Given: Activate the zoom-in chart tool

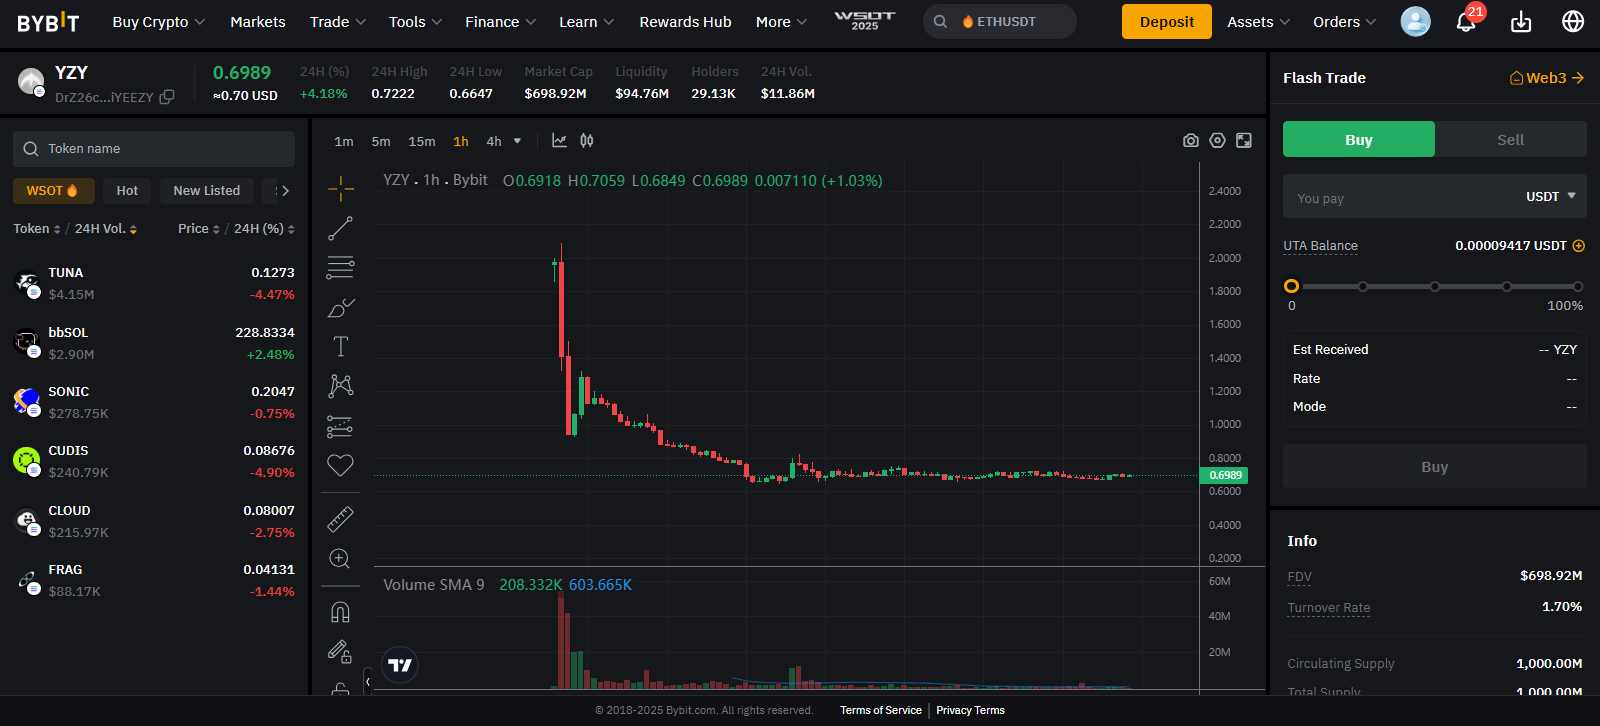Looking at the screenshot, I should coord(340,559).
